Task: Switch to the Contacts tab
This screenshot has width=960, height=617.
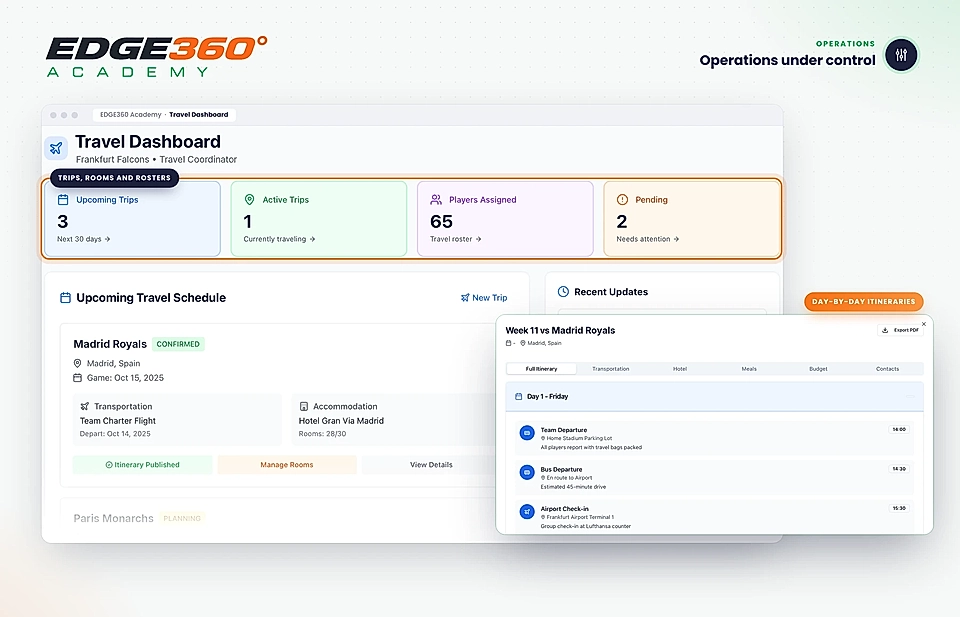Action: click(x=887, y=369)
